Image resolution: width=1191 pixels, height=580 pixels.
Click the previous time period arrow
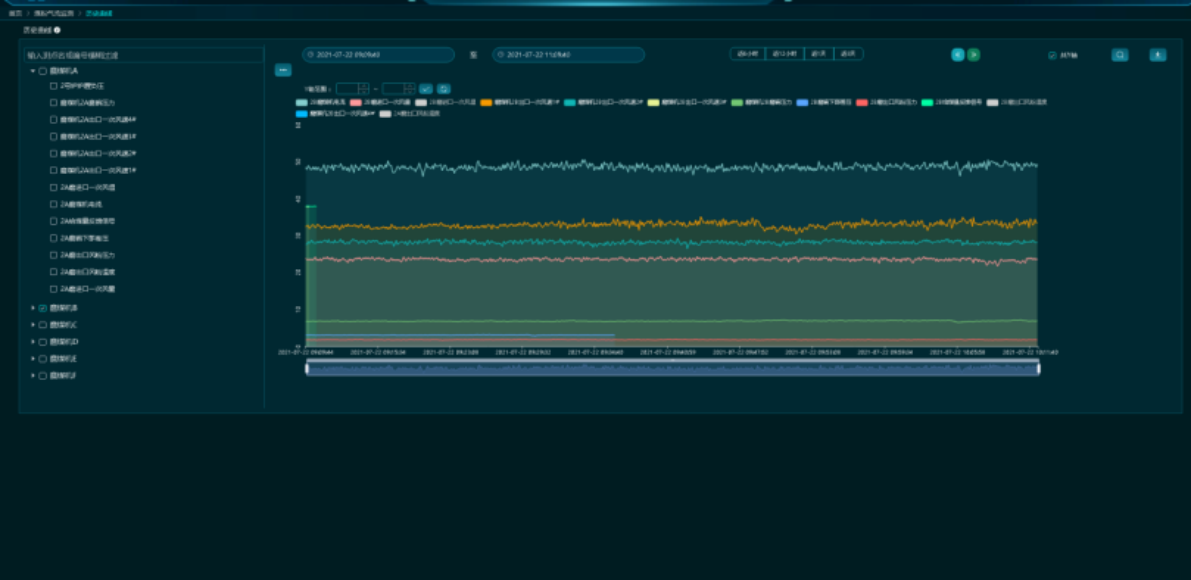click(957, 55)
